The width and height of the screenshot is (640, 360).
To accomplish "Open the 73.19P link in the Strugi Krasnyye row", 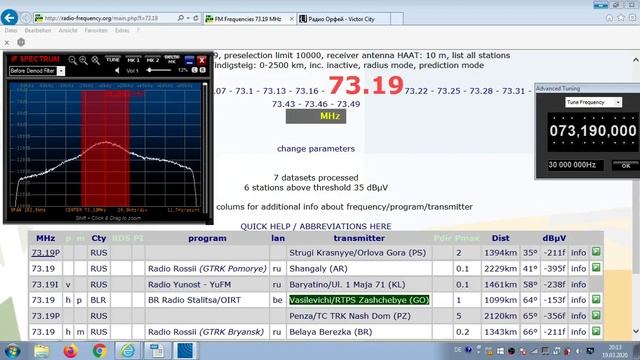I will [x=46, y=253].
